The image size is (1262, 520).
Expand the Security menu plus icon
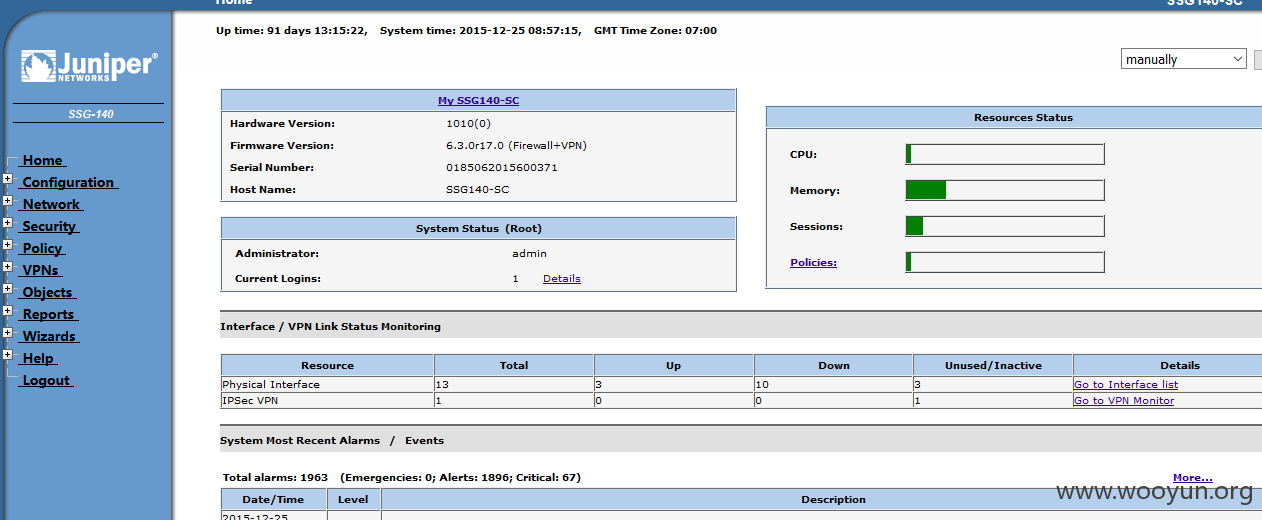point(8,224)
